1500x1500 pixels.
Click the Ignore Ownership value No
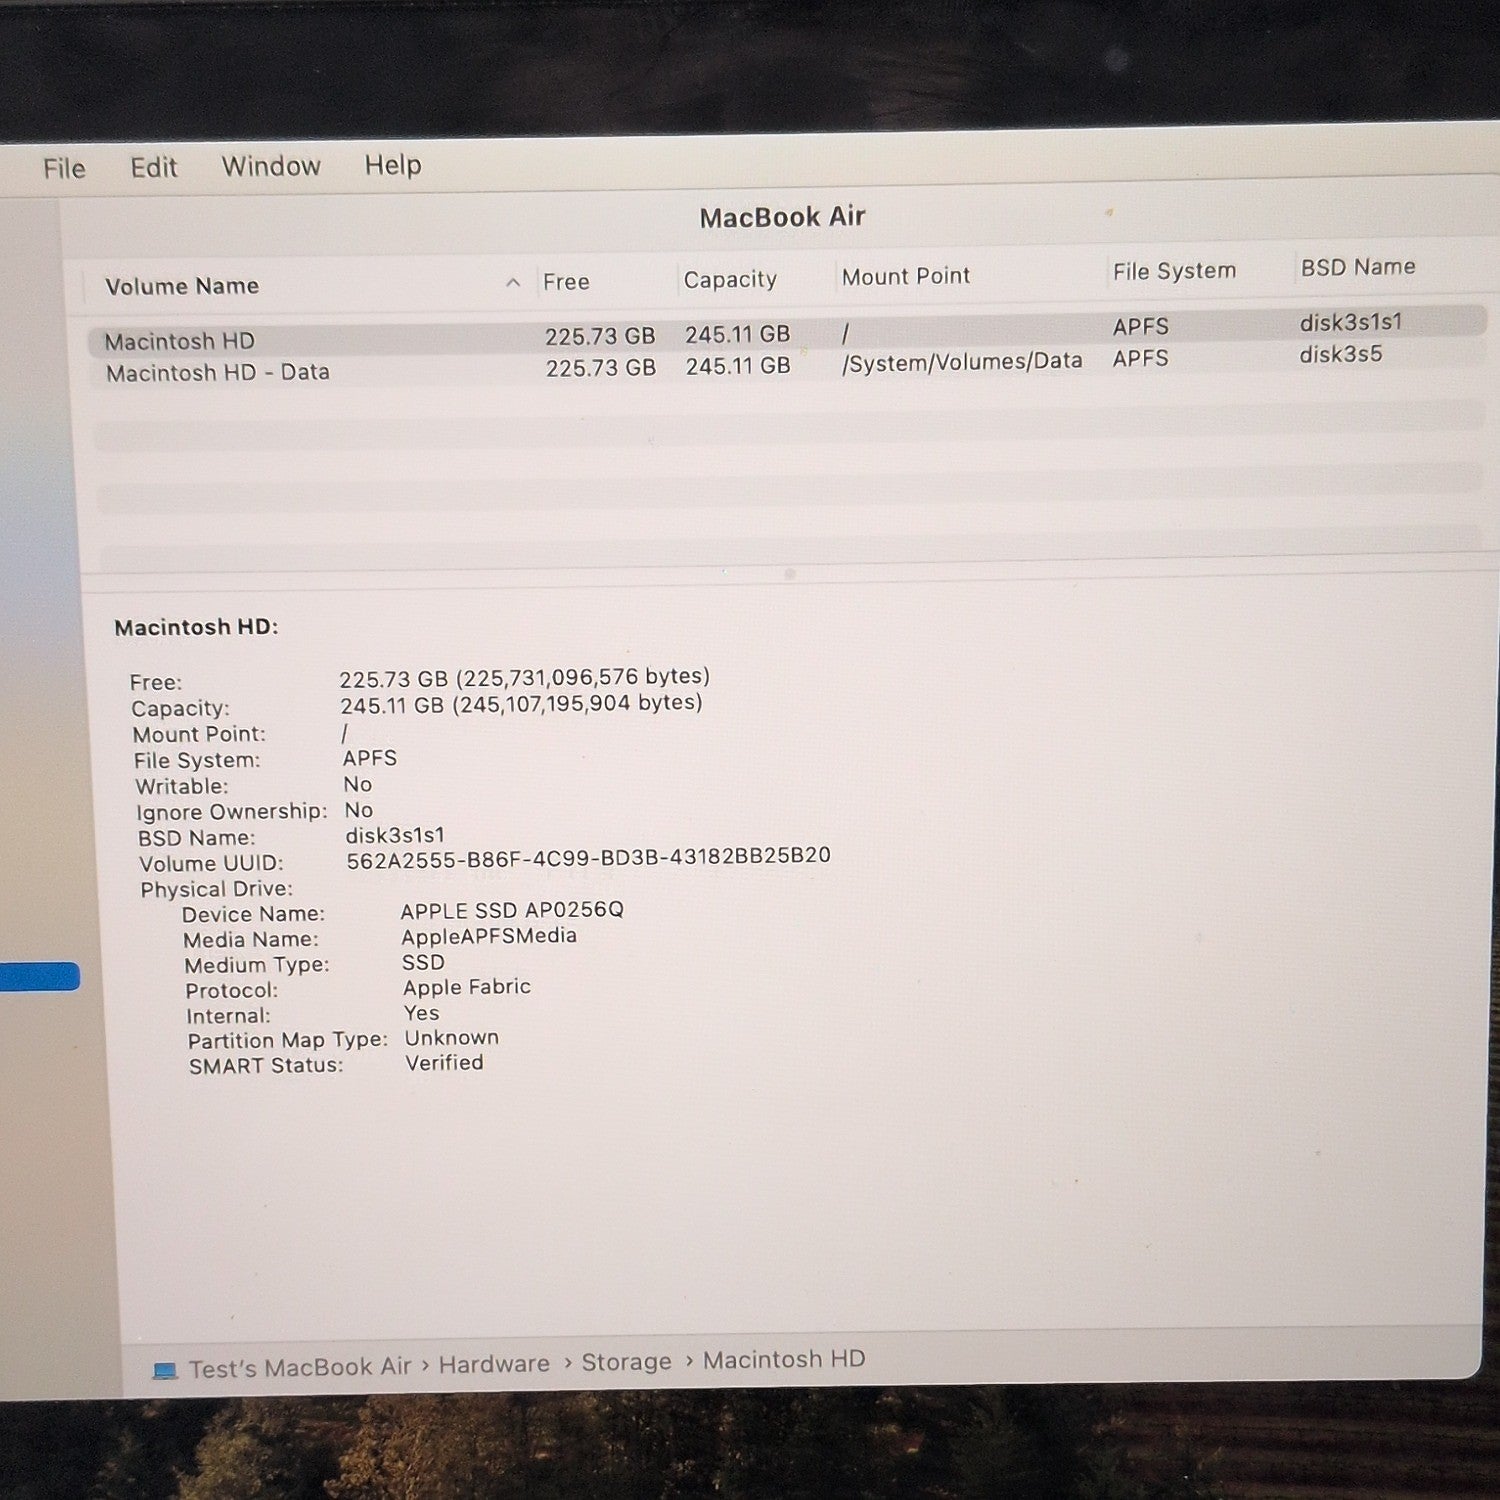358,810
